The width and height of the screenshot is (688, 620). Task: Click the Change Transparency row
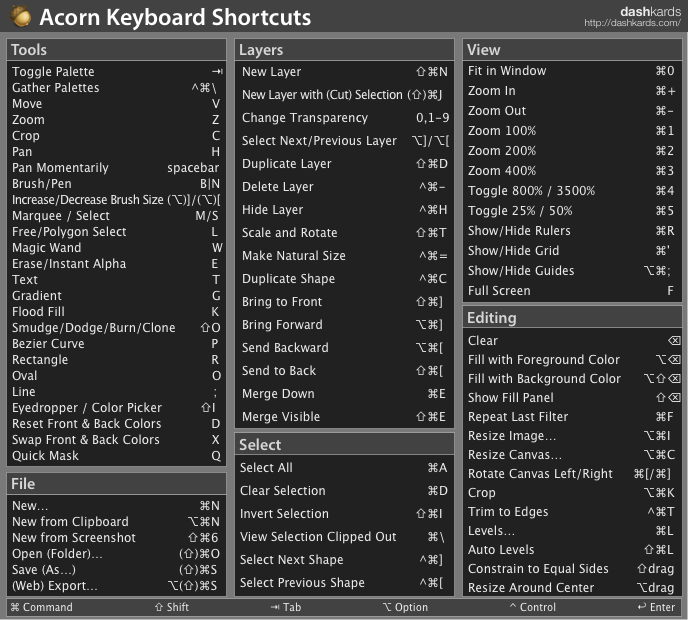[x=344, y=118]
